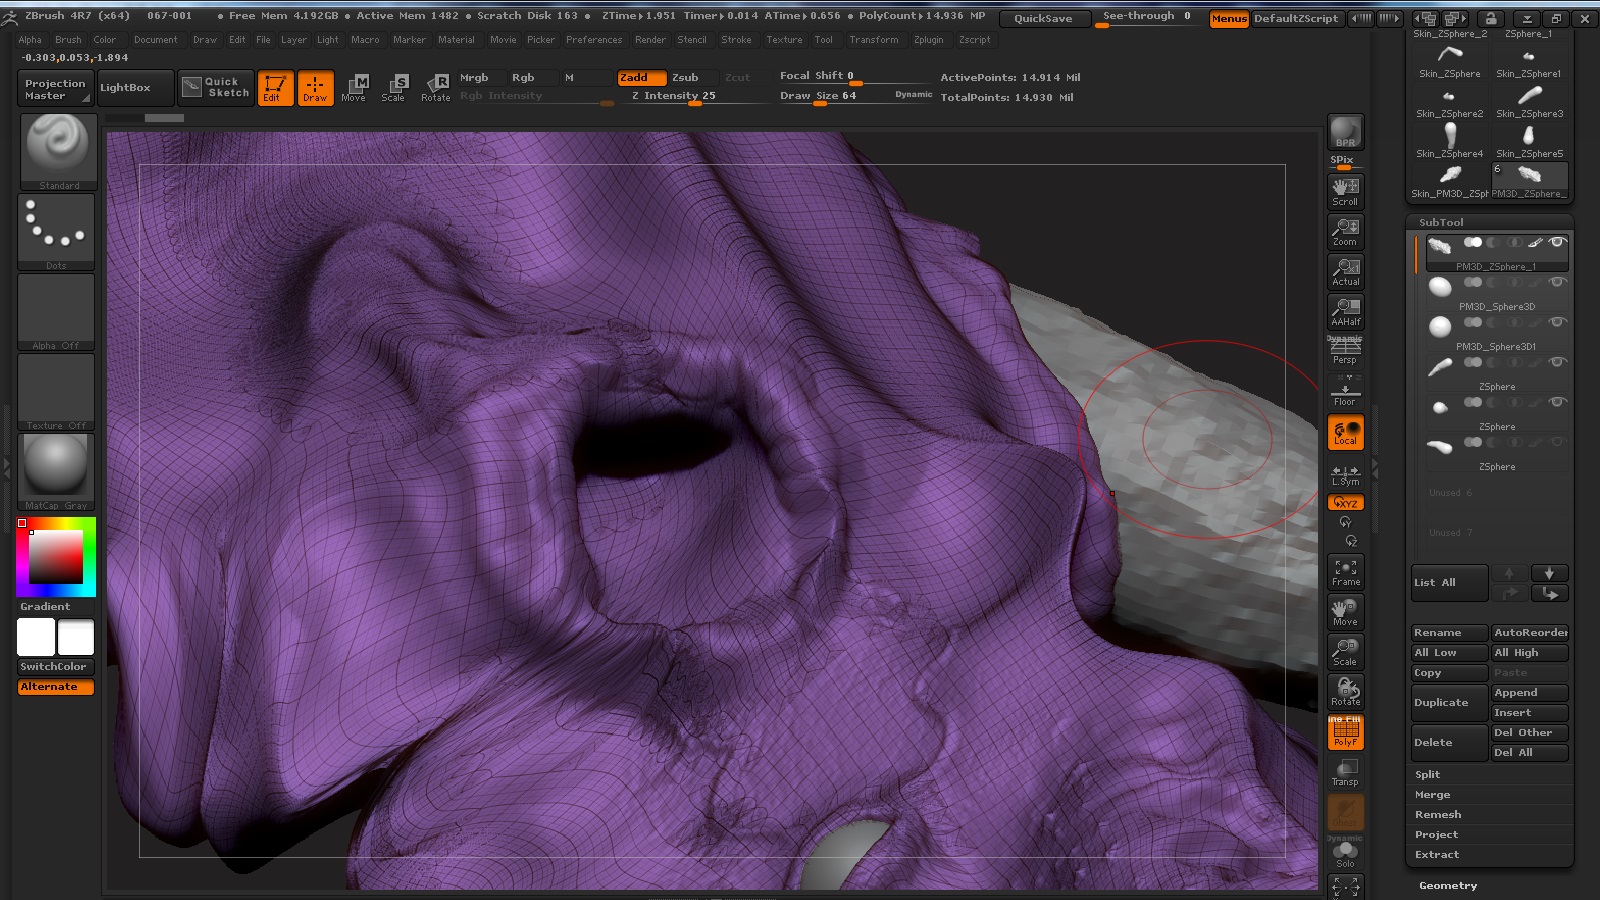
Task: Toggle Zadd sculpt mode
Action: [641, 77]
